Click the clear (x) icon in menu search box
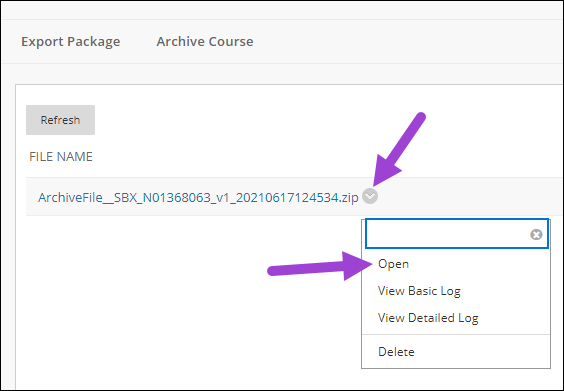Viewport: 564px width, 391px height. pyautogui.click(x=536, y=235)
